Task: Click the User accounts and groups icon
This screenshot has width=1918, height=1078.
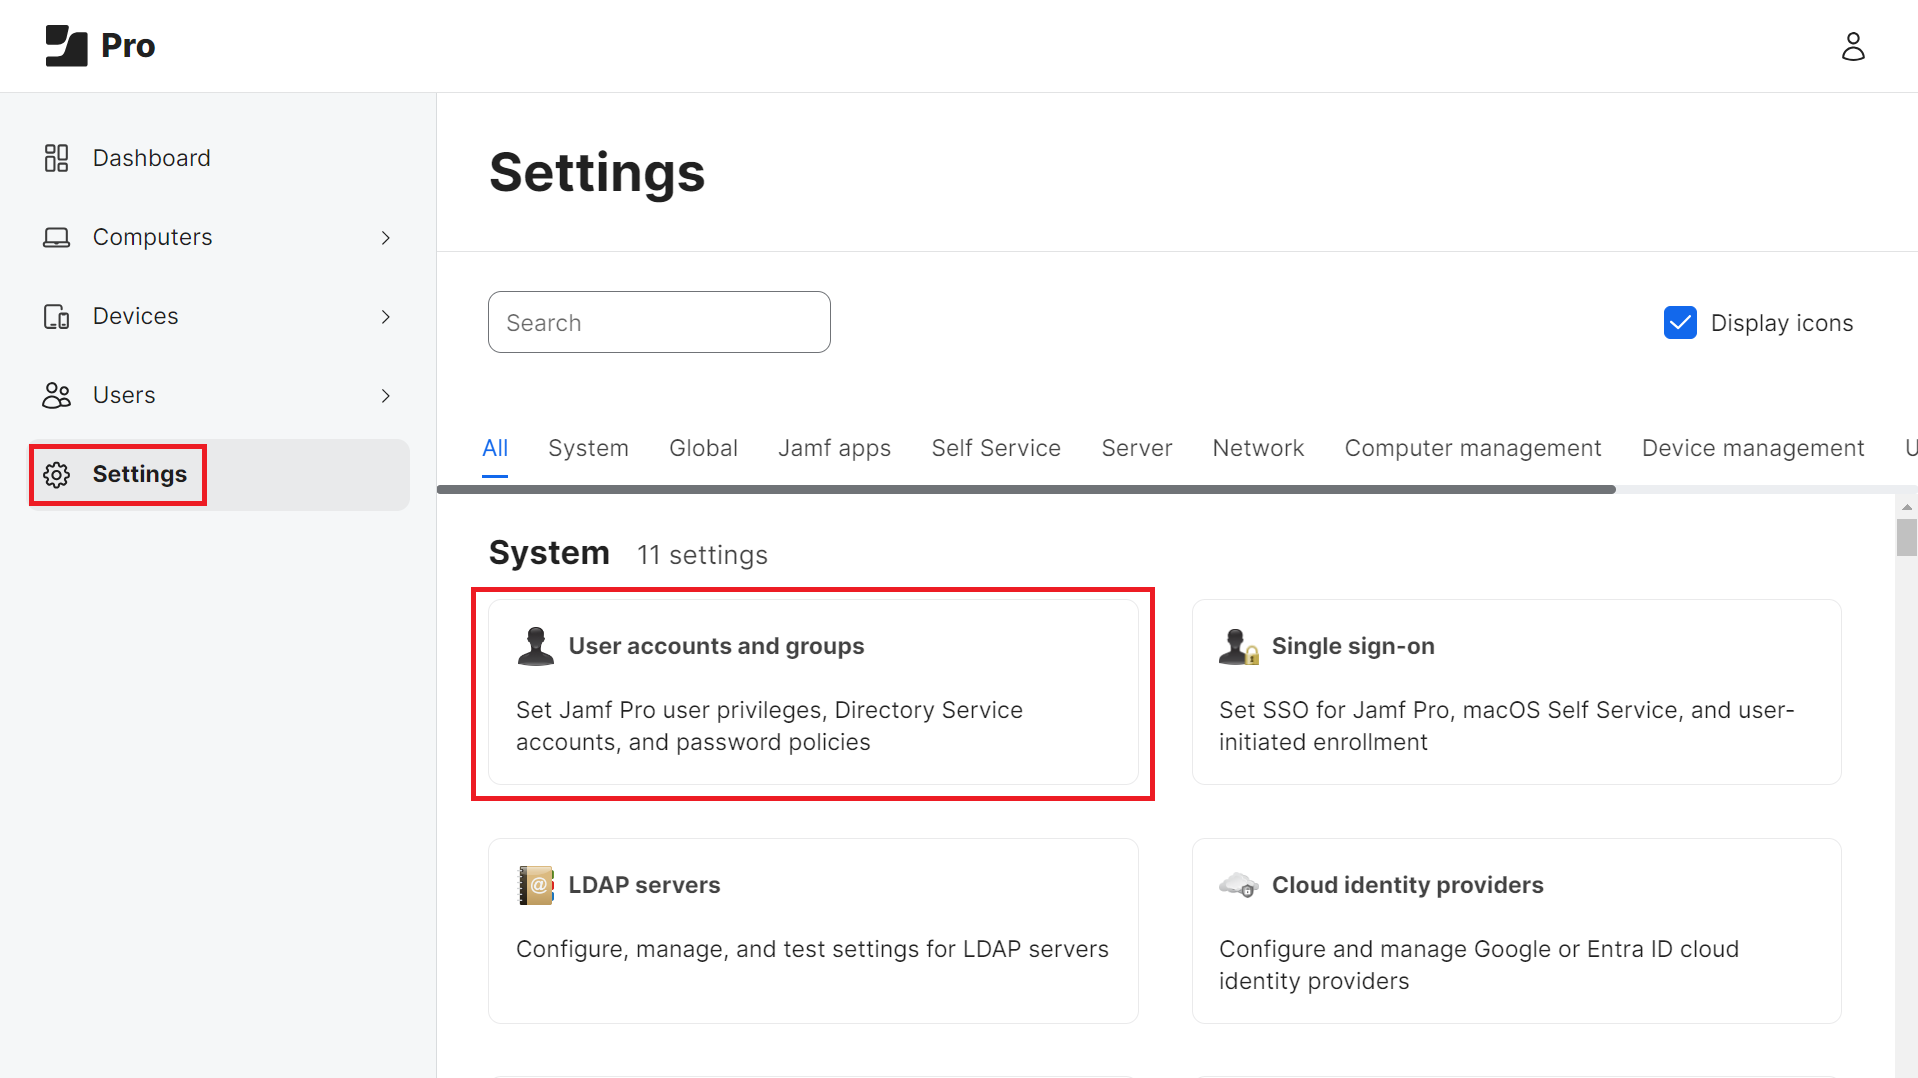Action: coord(536,647)
